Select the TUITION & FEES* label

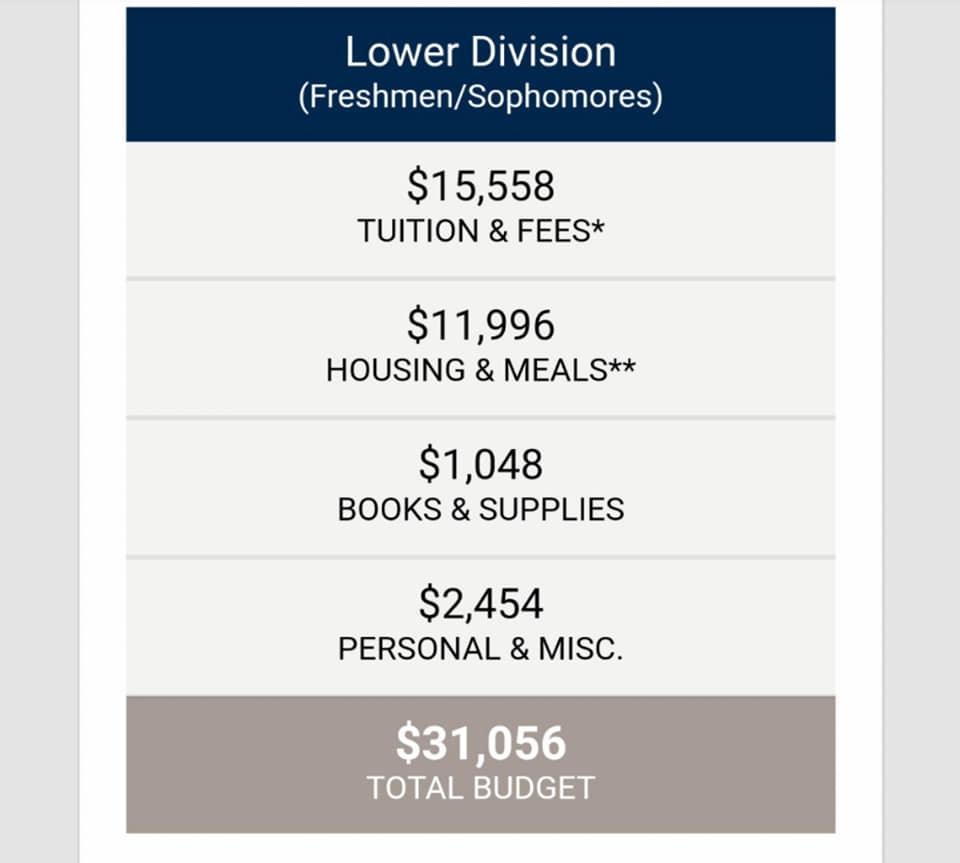[x=481, y=231]
